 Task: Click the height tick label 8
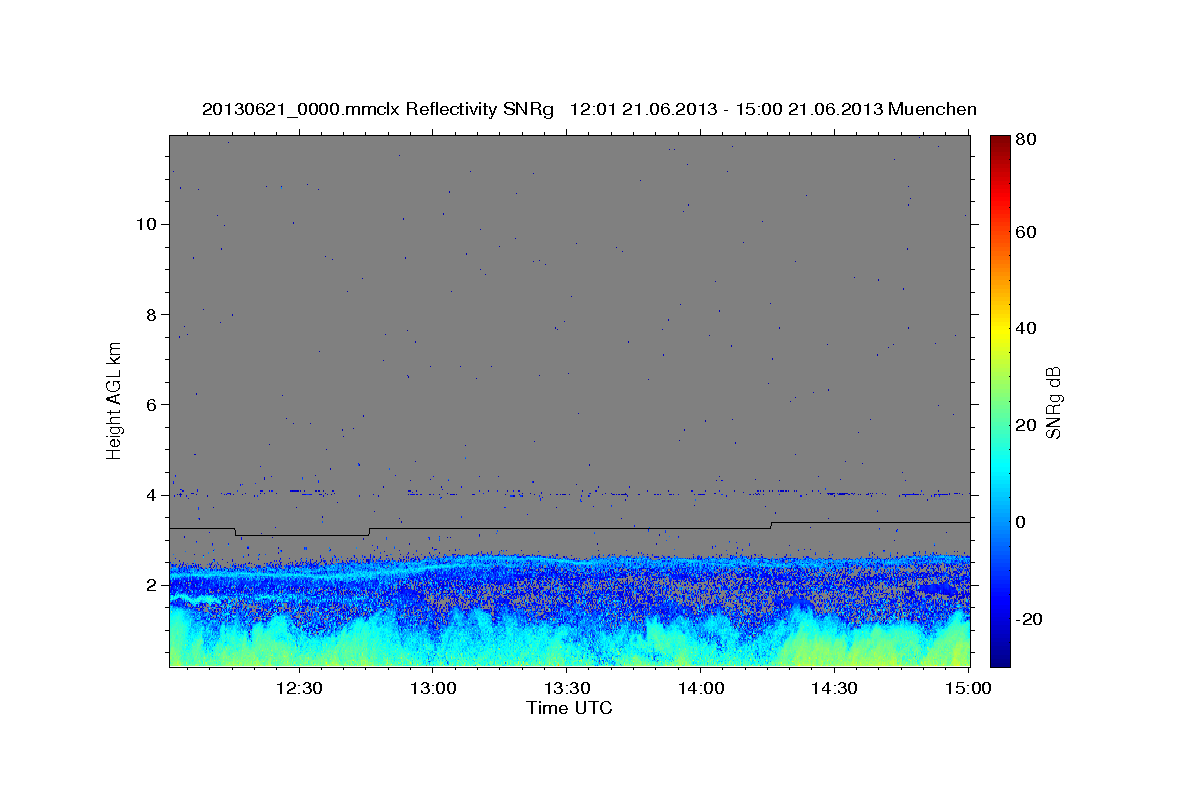point(149,314)
